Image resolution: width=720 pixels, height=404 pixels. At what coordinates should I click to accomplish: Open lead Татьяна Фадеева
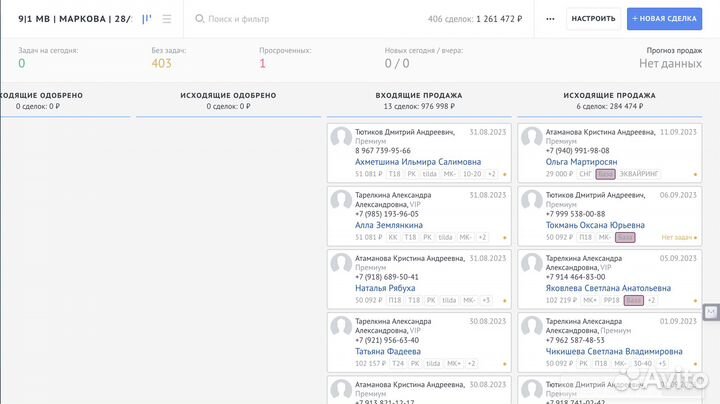388,352
